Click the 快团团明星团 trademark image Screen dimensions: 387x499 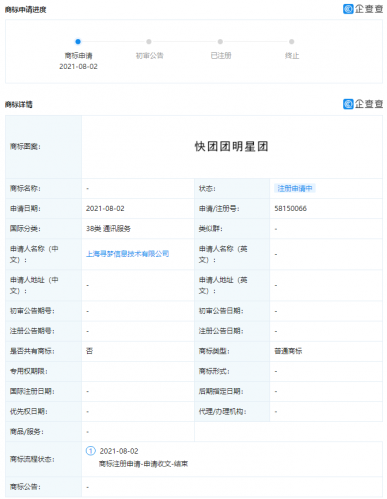point(232,146)
